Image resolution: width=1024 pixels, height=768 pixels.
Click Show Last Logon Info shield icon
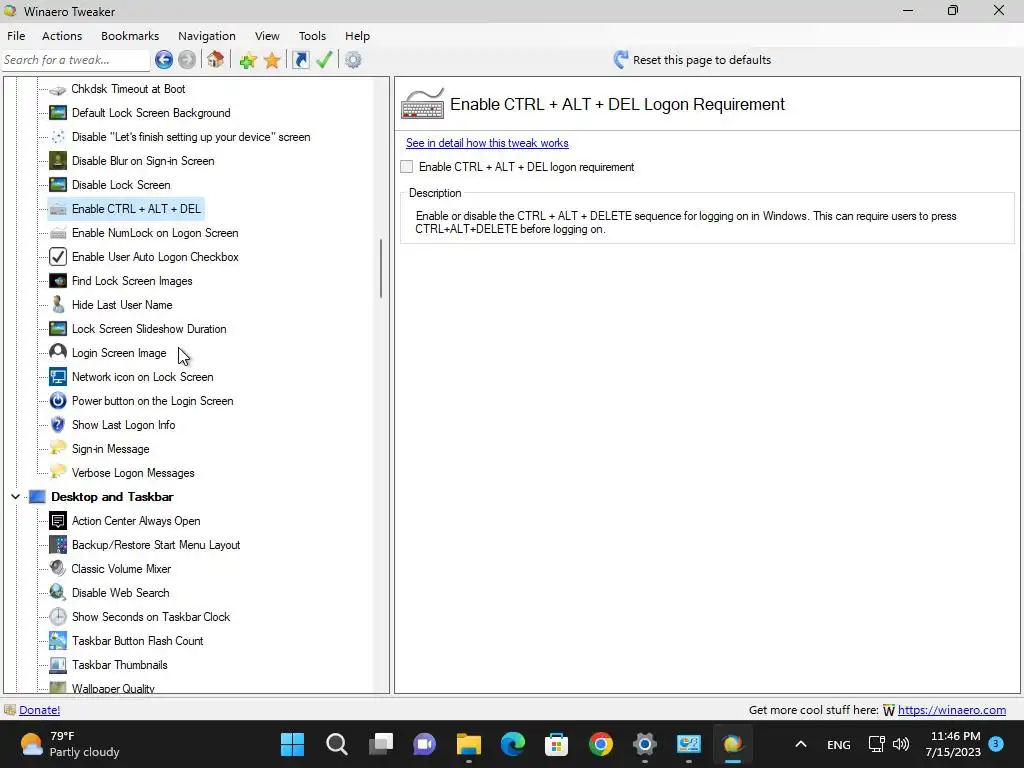point(57,425)
